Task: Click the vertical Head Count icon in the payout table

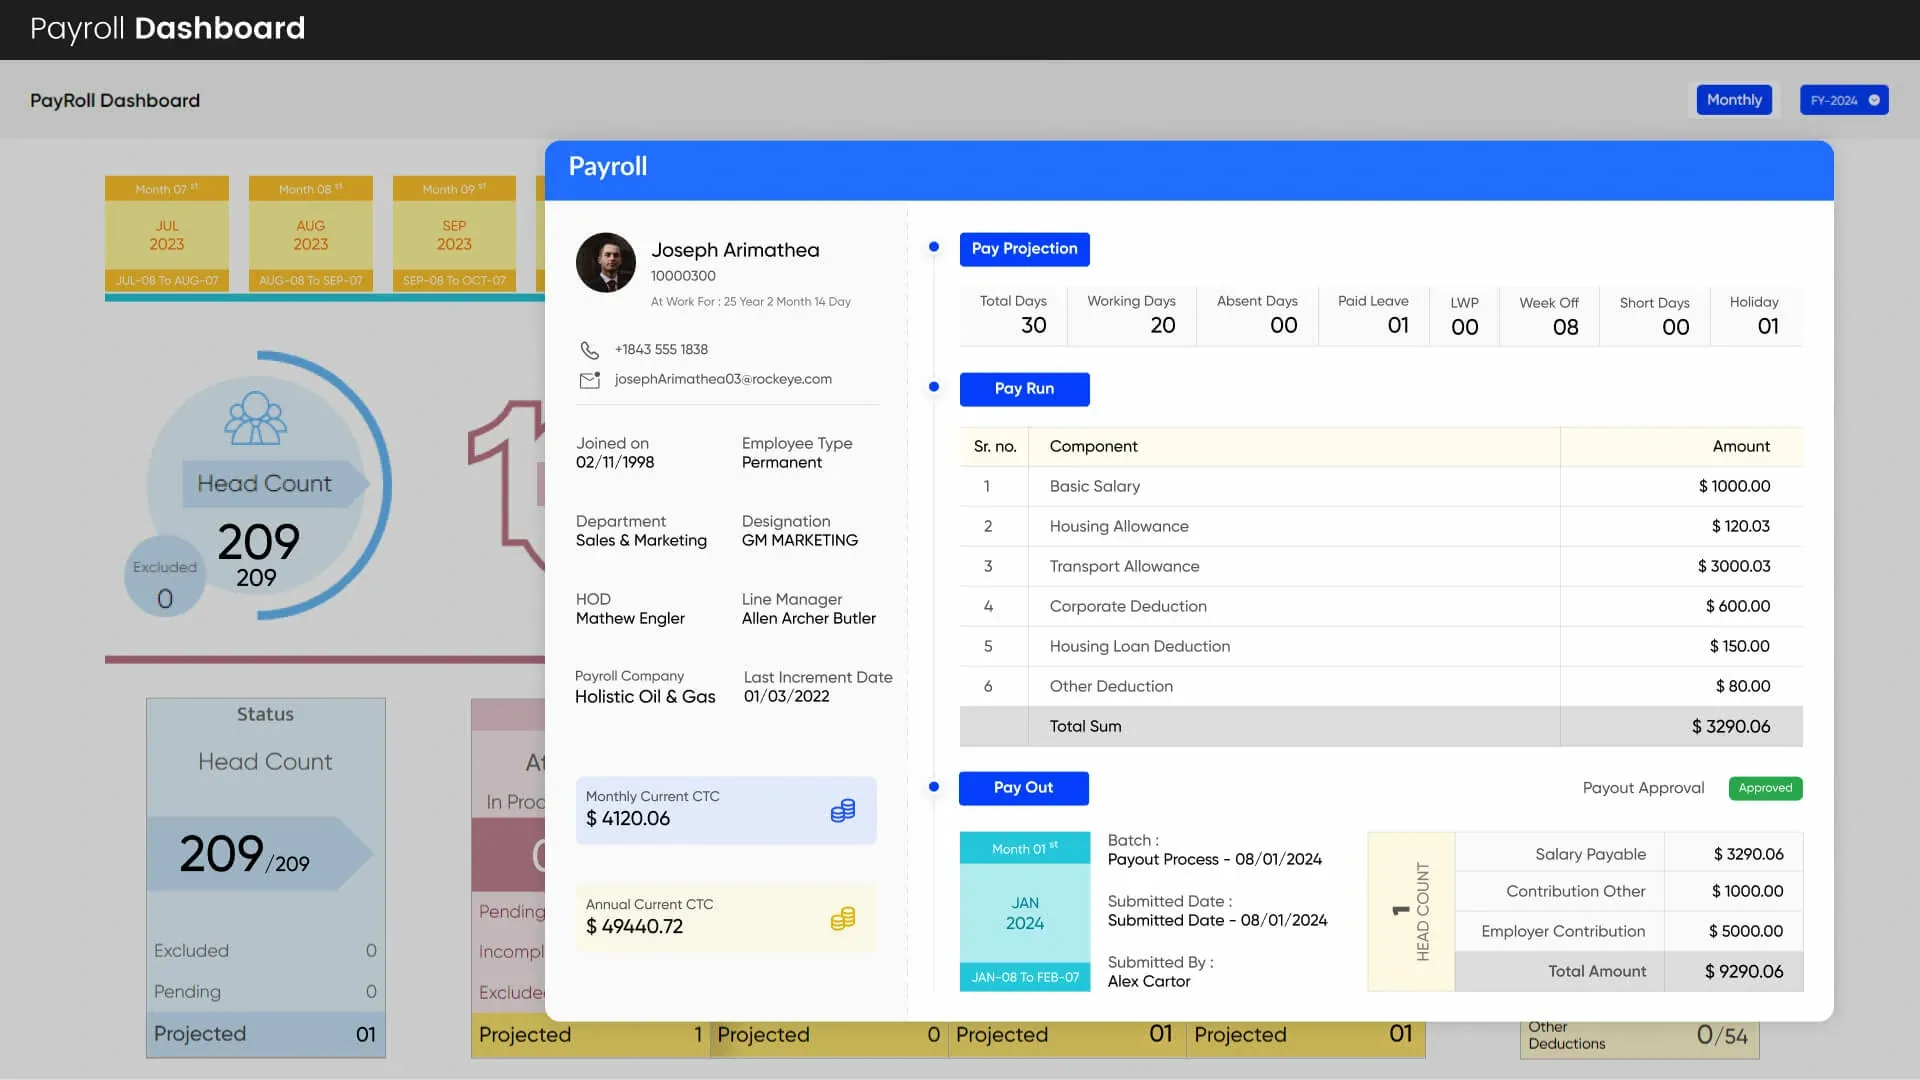Action: tap(1412, 911)
